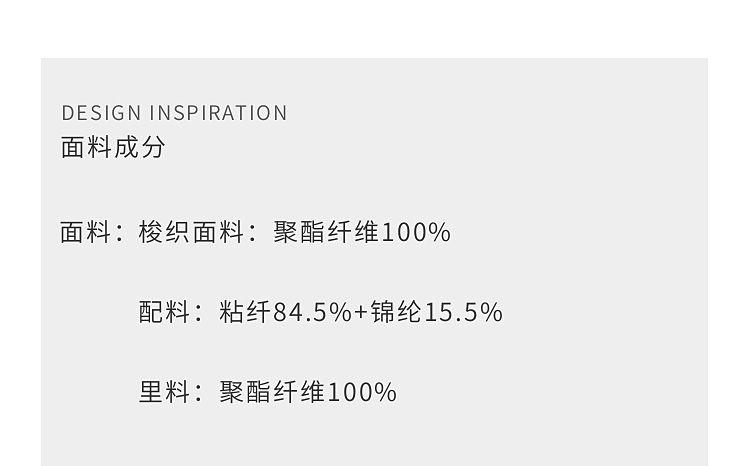
Task: Click 100% in the 里料 row
Action: pyautogui.click(x=362, y=391)
